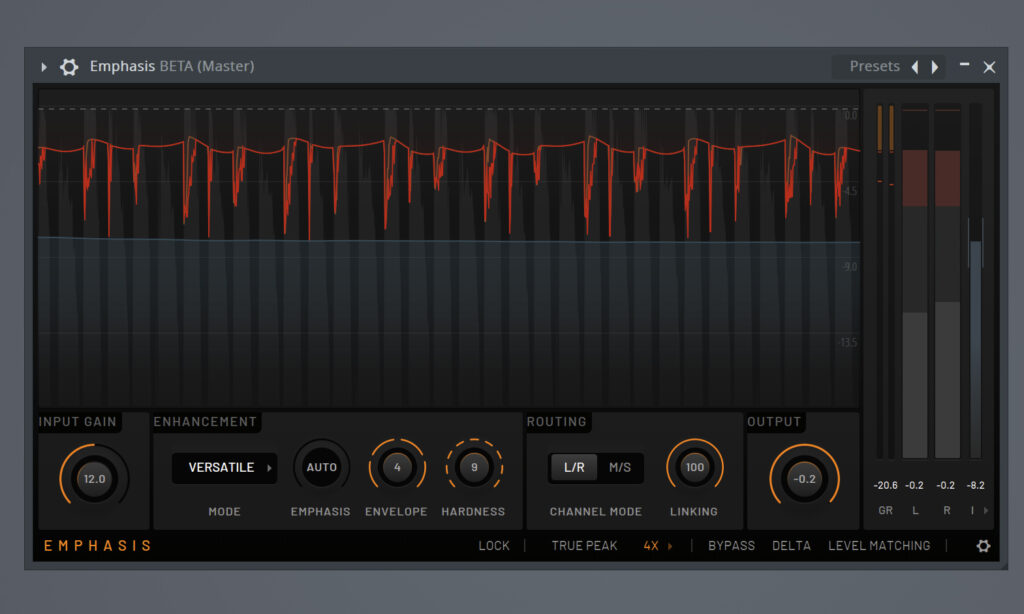Click the Emphasis BETA (Master) title
Screen dimensions: 1024x614
[172, 66]
